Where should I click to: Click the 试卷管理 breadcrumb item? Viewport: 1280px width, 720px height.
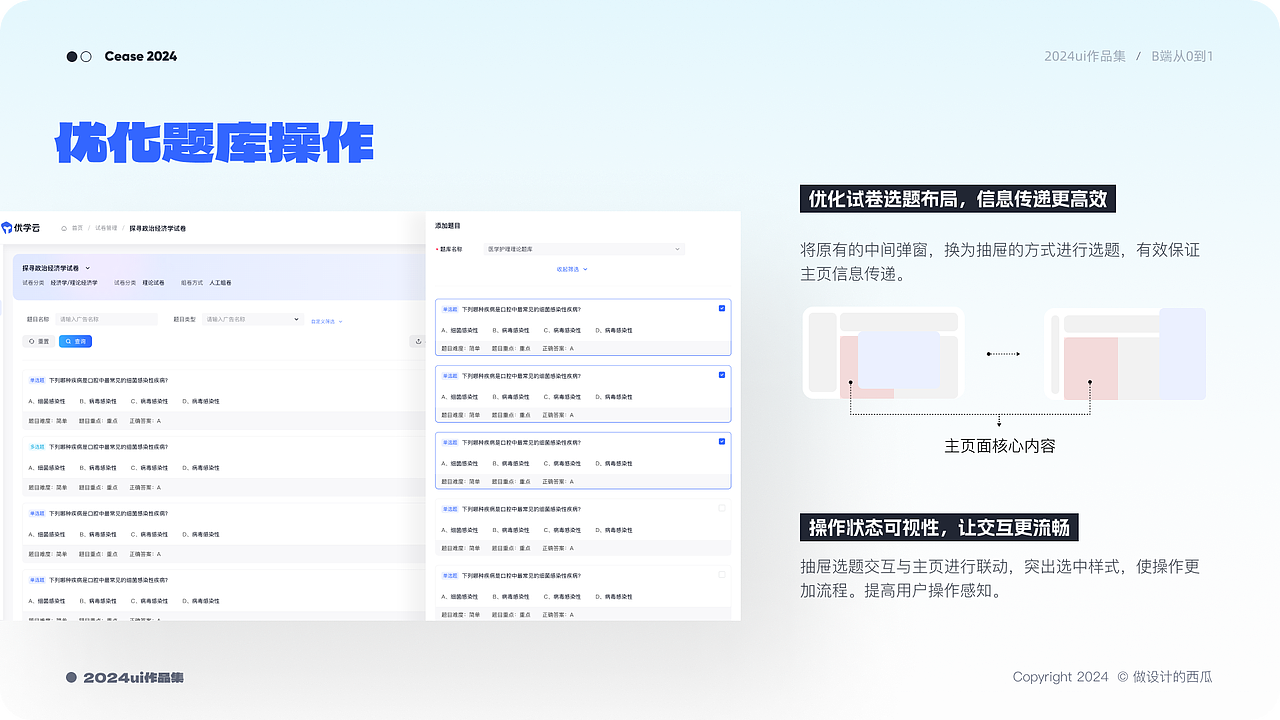point(106,227)
